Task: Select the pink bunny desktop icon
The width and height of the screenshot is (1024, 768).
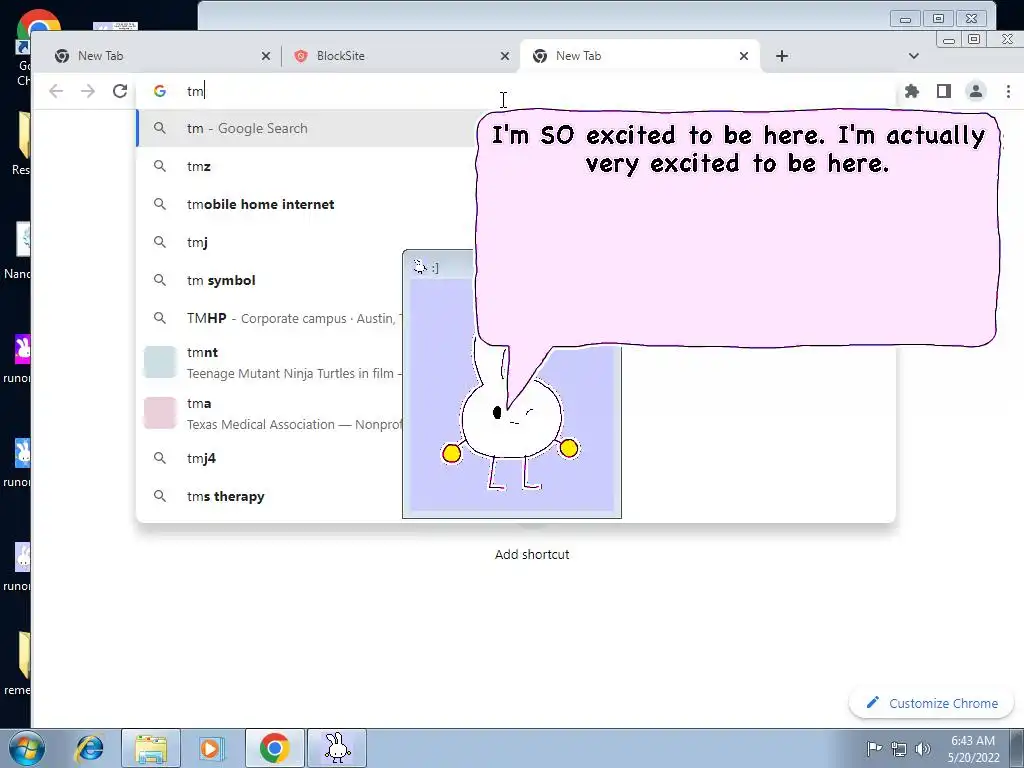Action: (x=22, y=349)
